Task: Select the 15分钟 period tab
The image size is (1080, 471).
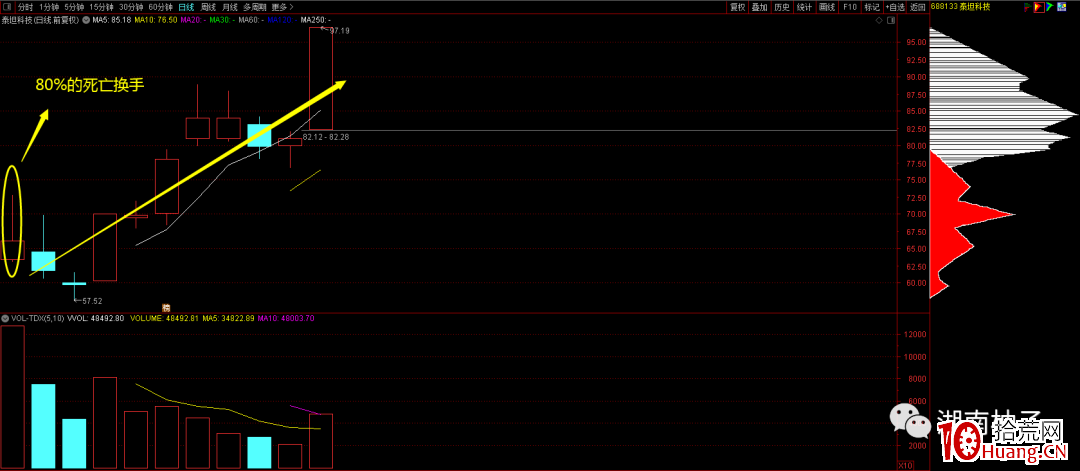Action: point(101,7)
